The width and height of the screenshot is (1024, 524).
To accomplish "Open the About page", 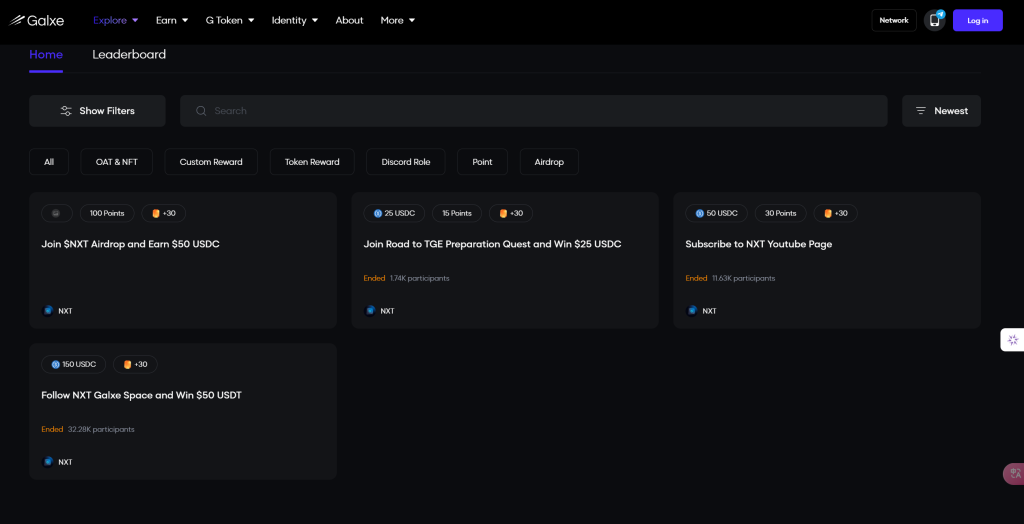I will (349, 20).
